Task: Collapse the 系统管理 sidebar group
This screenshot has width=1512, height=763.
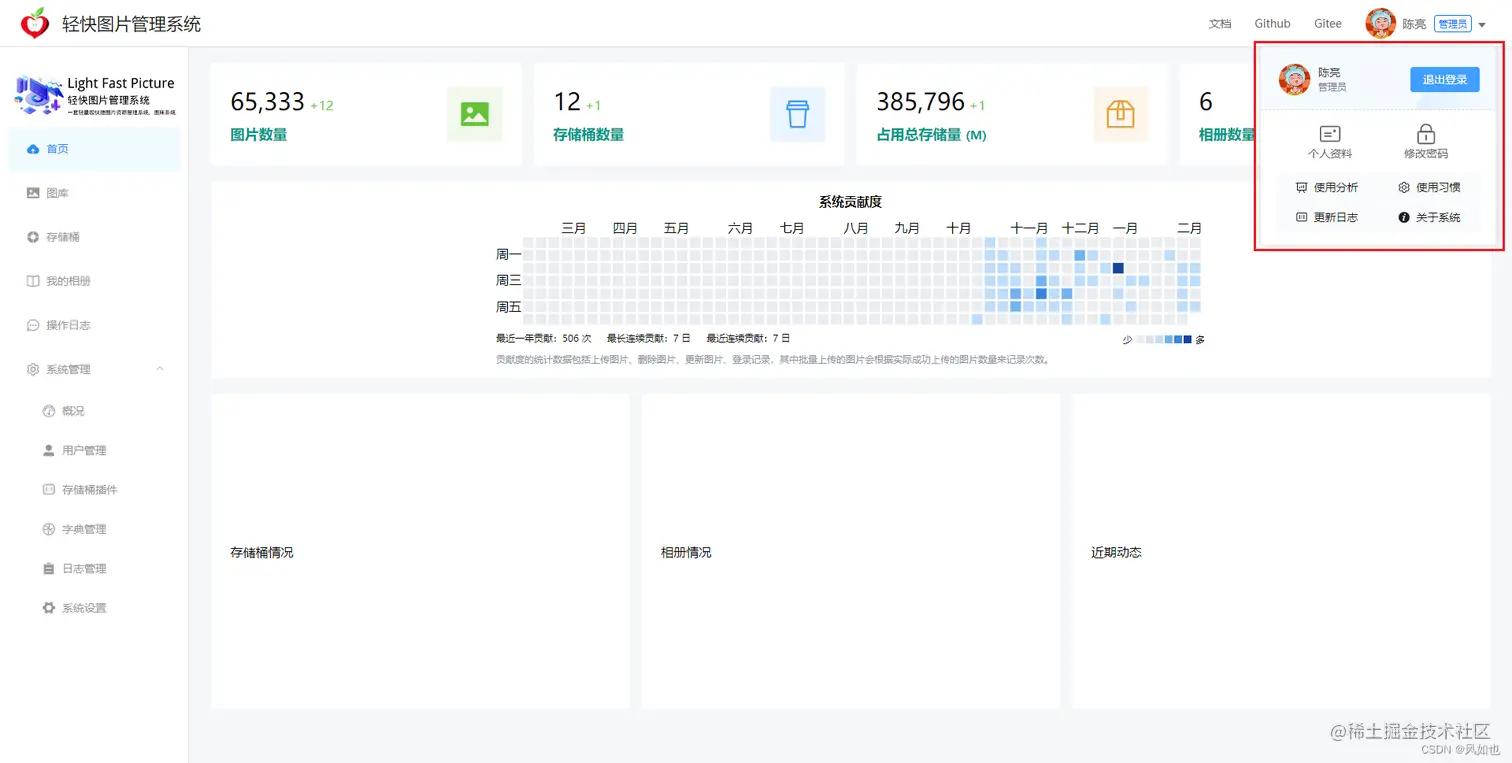Action: [160, 368]
